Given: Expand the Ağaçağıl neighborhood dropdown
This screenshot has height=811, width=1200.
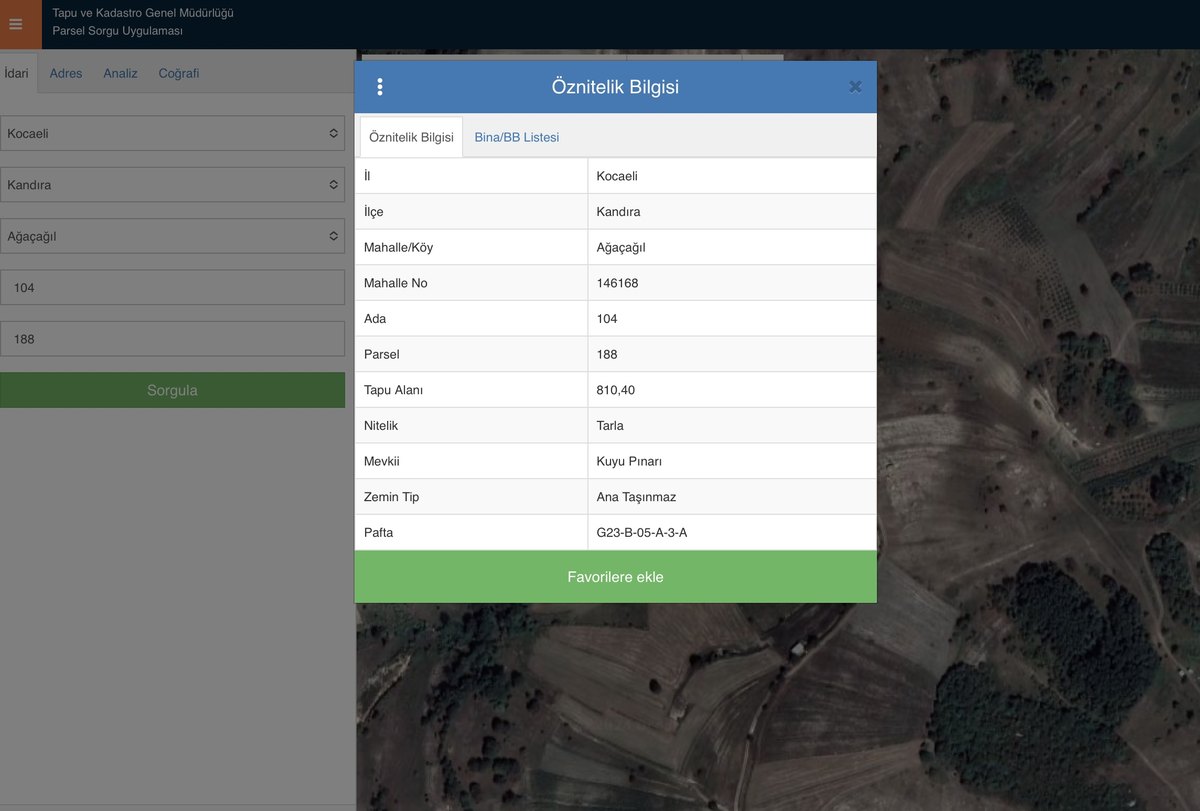Looking at the screenshot, I should point(172,237).
